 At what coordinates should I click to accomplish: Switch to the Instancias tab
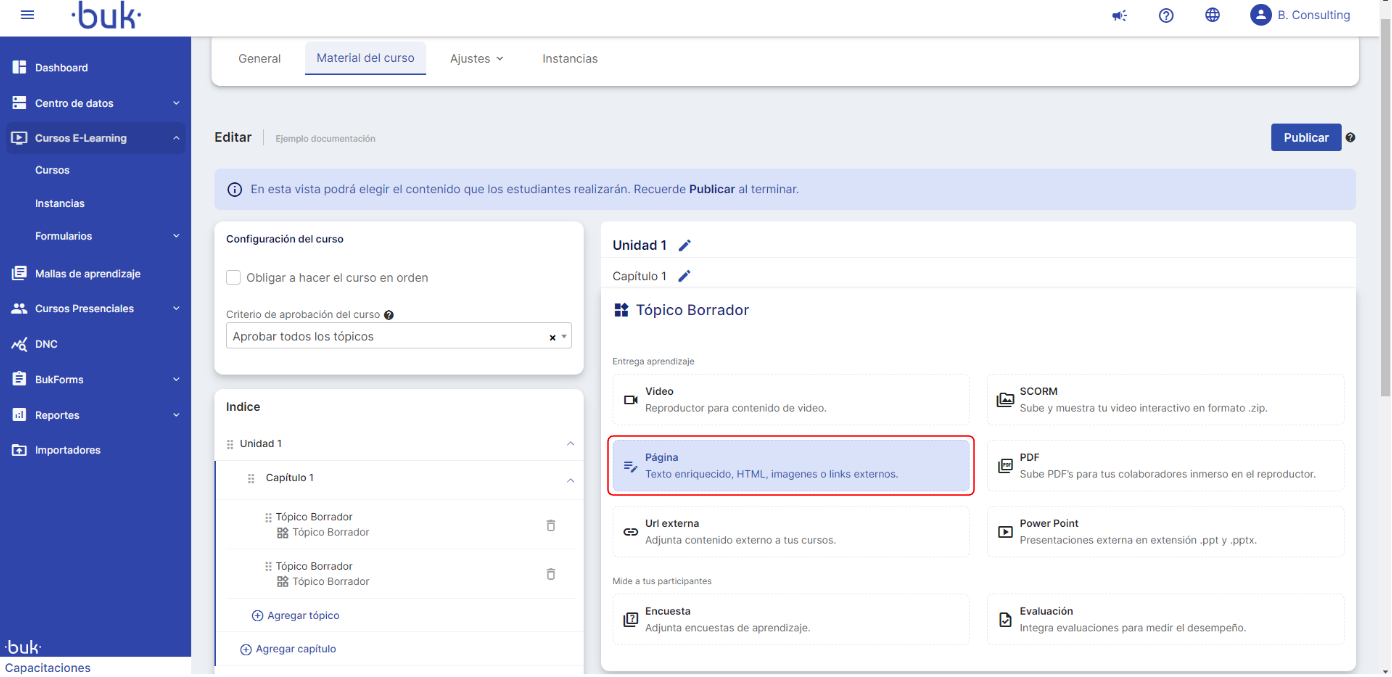coord(570,59)
